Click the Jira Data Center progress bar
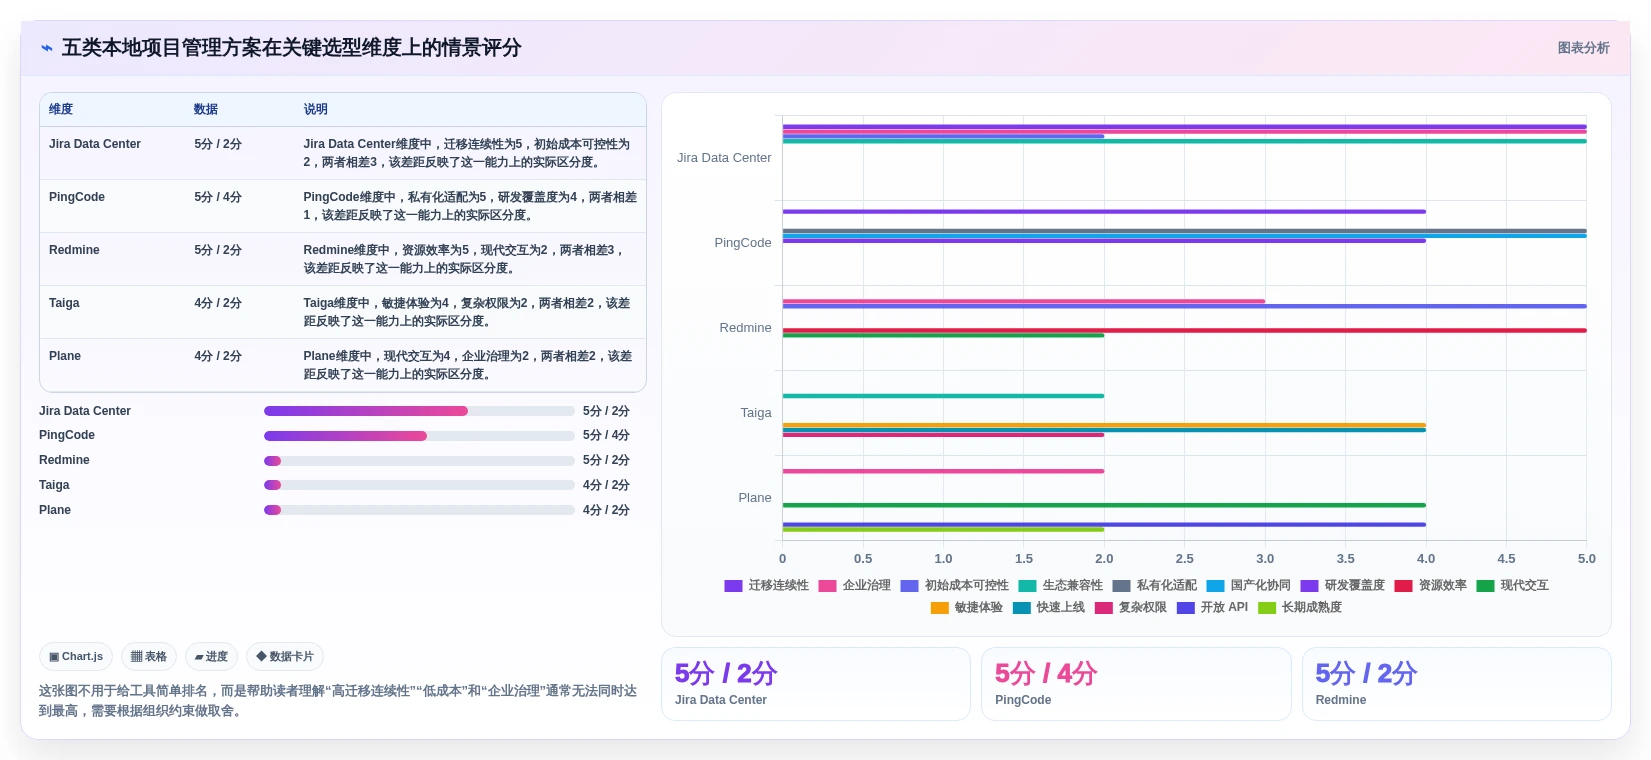1651x760 pixels. pyautogui.click(x=419, y=411)
